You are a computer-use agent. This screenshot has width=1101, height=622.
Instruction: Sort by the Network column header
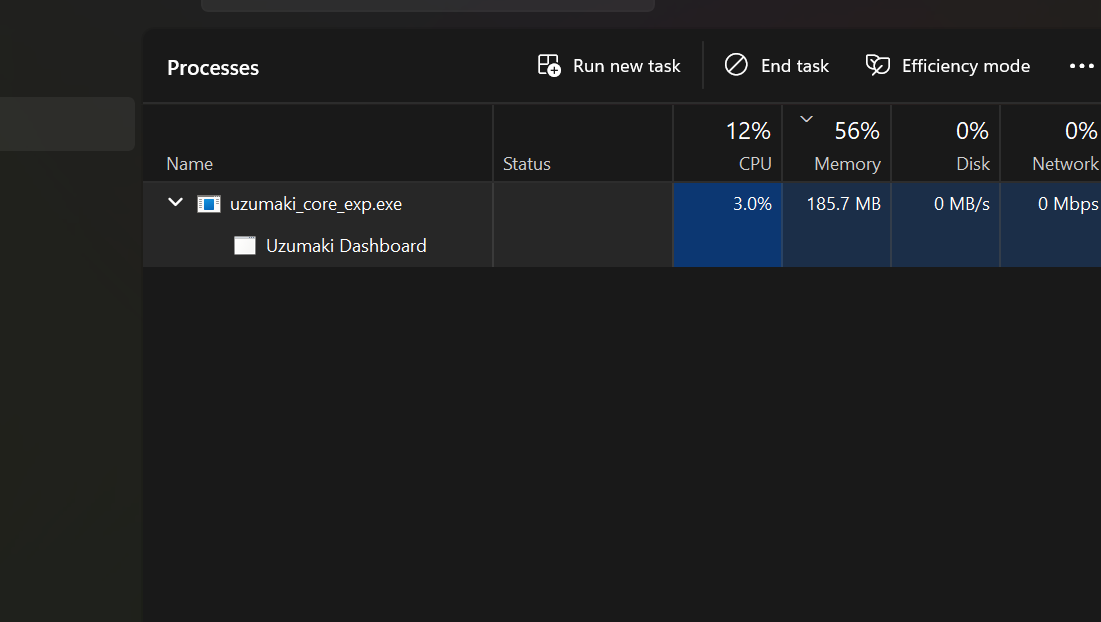1051,143
